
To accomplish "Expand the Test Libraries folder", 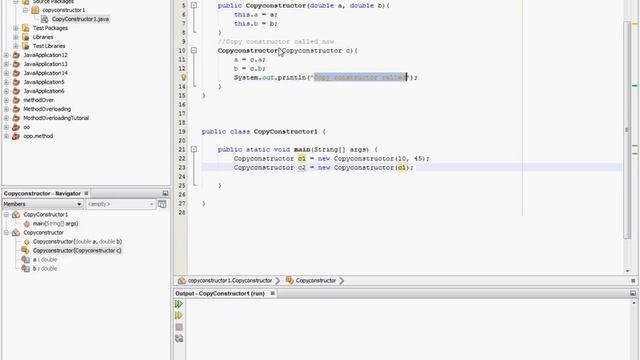I will (16, 46).
